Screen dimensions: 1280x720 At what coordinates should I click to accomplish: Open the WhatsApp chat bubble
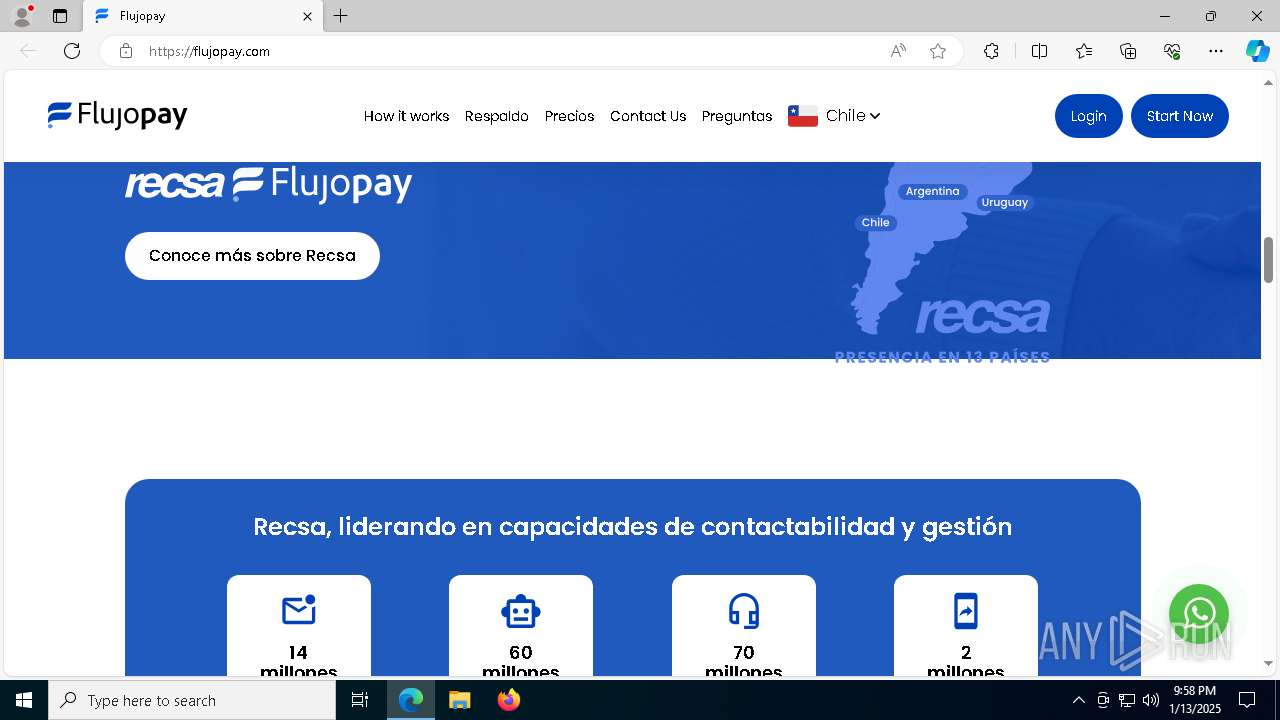click(x=1199, y=614)
